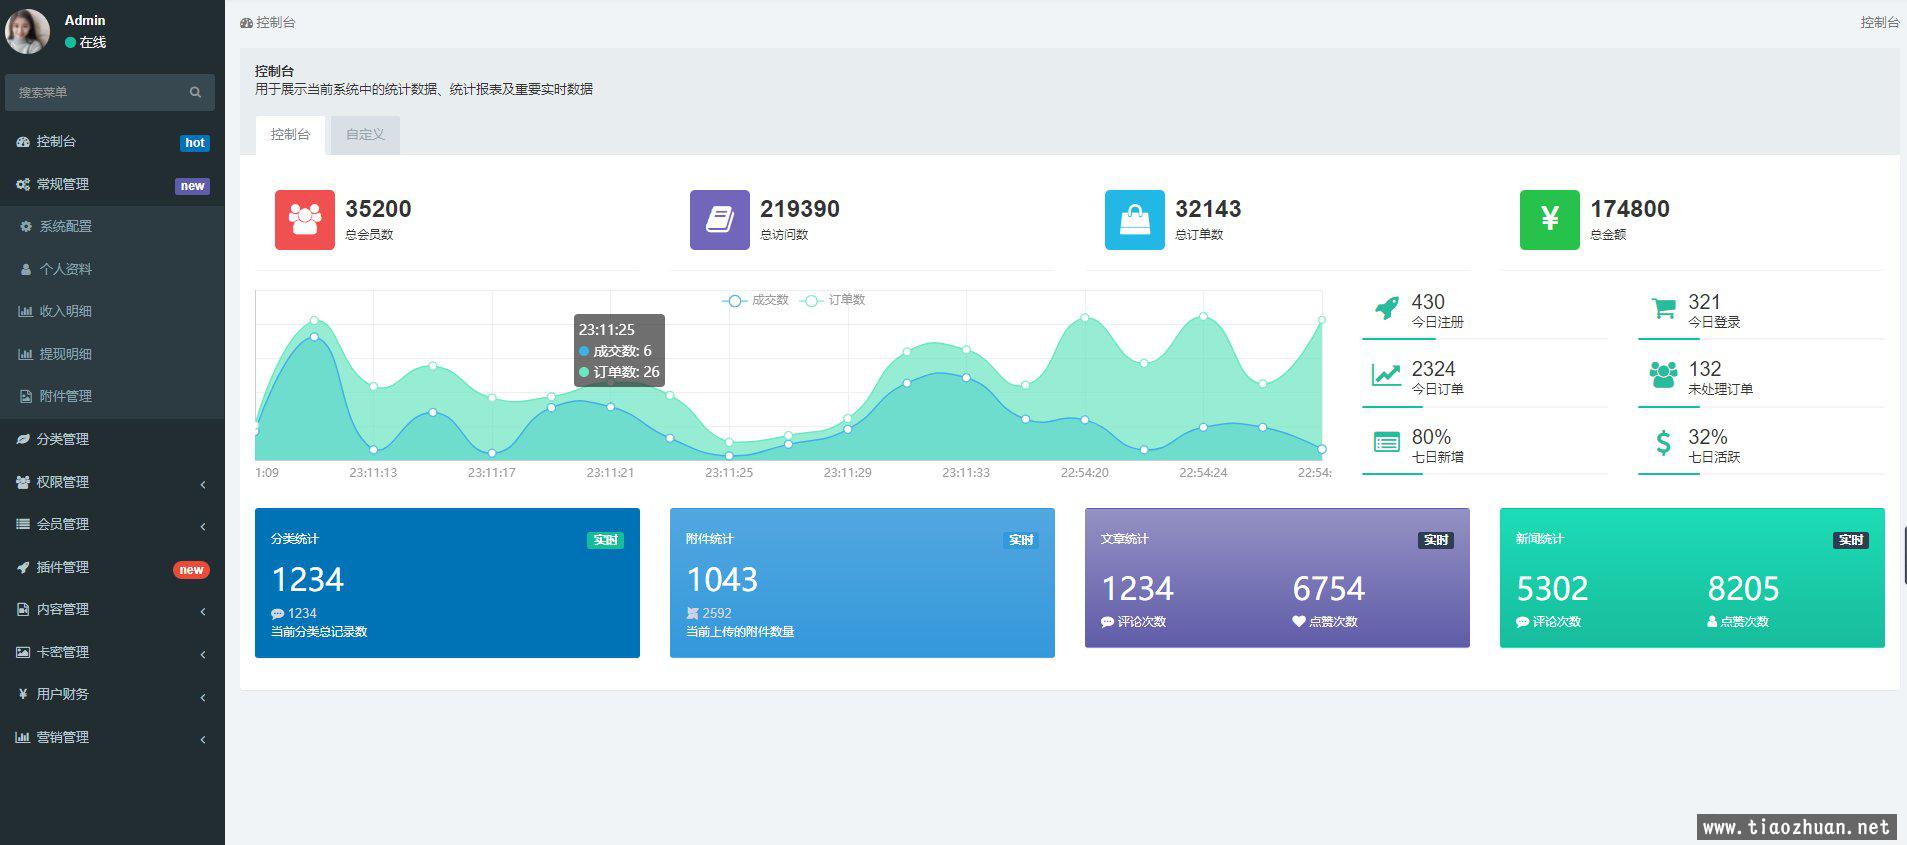Click the 点赞次数 heart icon in 文章统计
Viewport: 1907px width, 845px height.
click(x=1299, y=622)
